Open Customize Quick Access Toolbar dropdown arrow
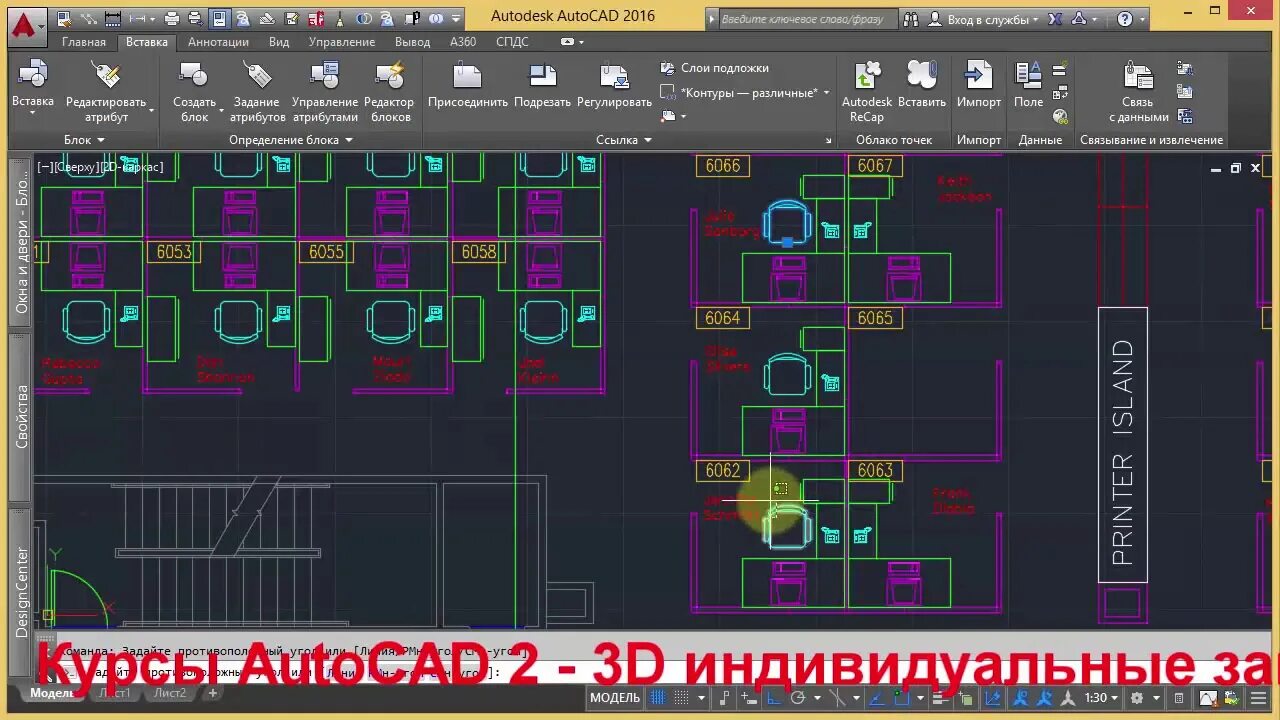This screenshot has height=720, width=1280. click(455, 19)
